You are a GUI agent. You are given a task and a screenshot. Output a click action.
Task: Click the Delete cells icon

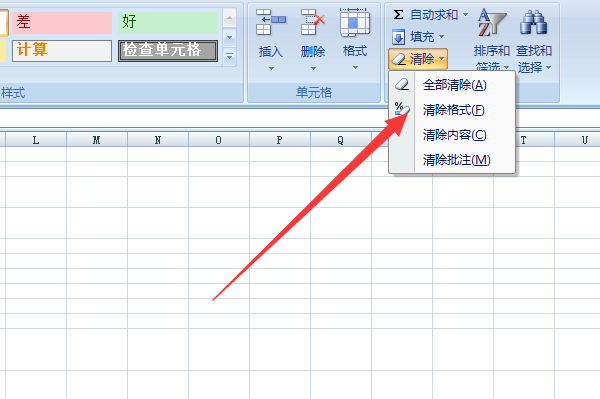tap(313, 22)
